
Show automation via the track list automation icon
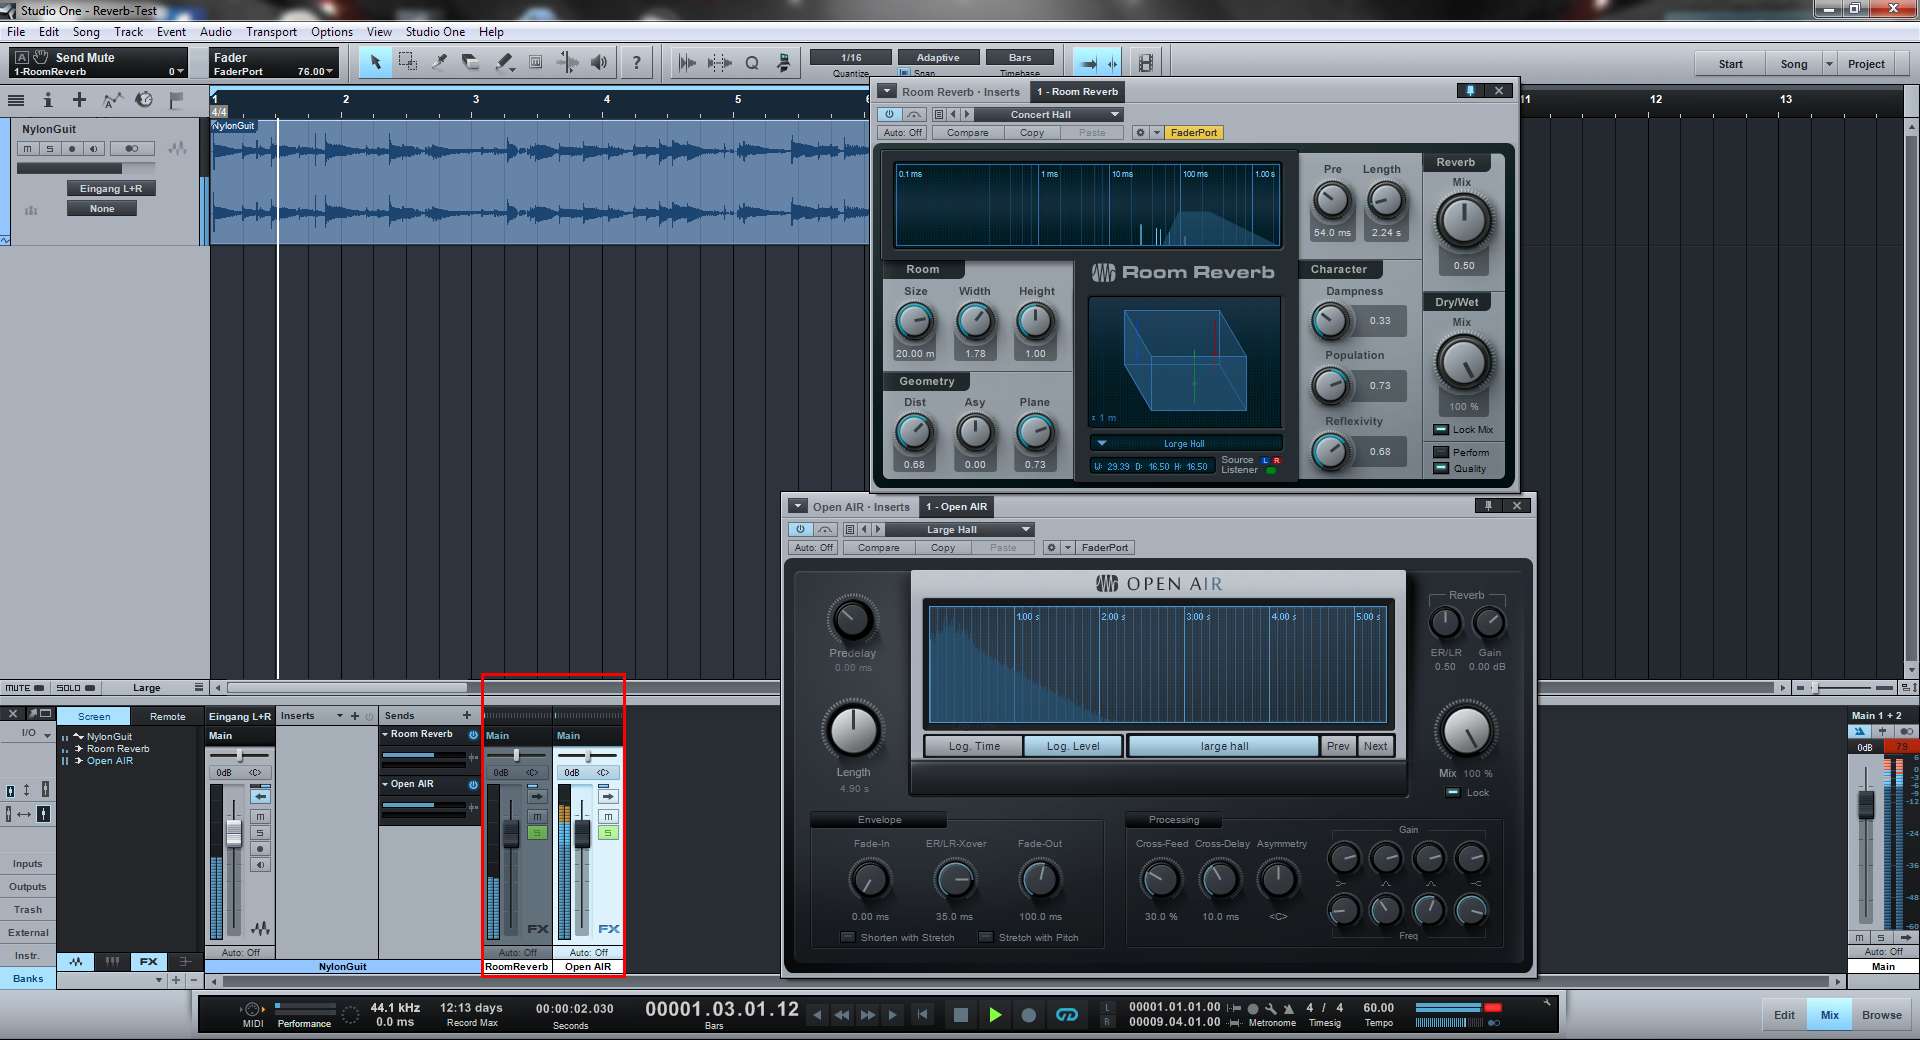pyautogui.click(x=112, y=100)
